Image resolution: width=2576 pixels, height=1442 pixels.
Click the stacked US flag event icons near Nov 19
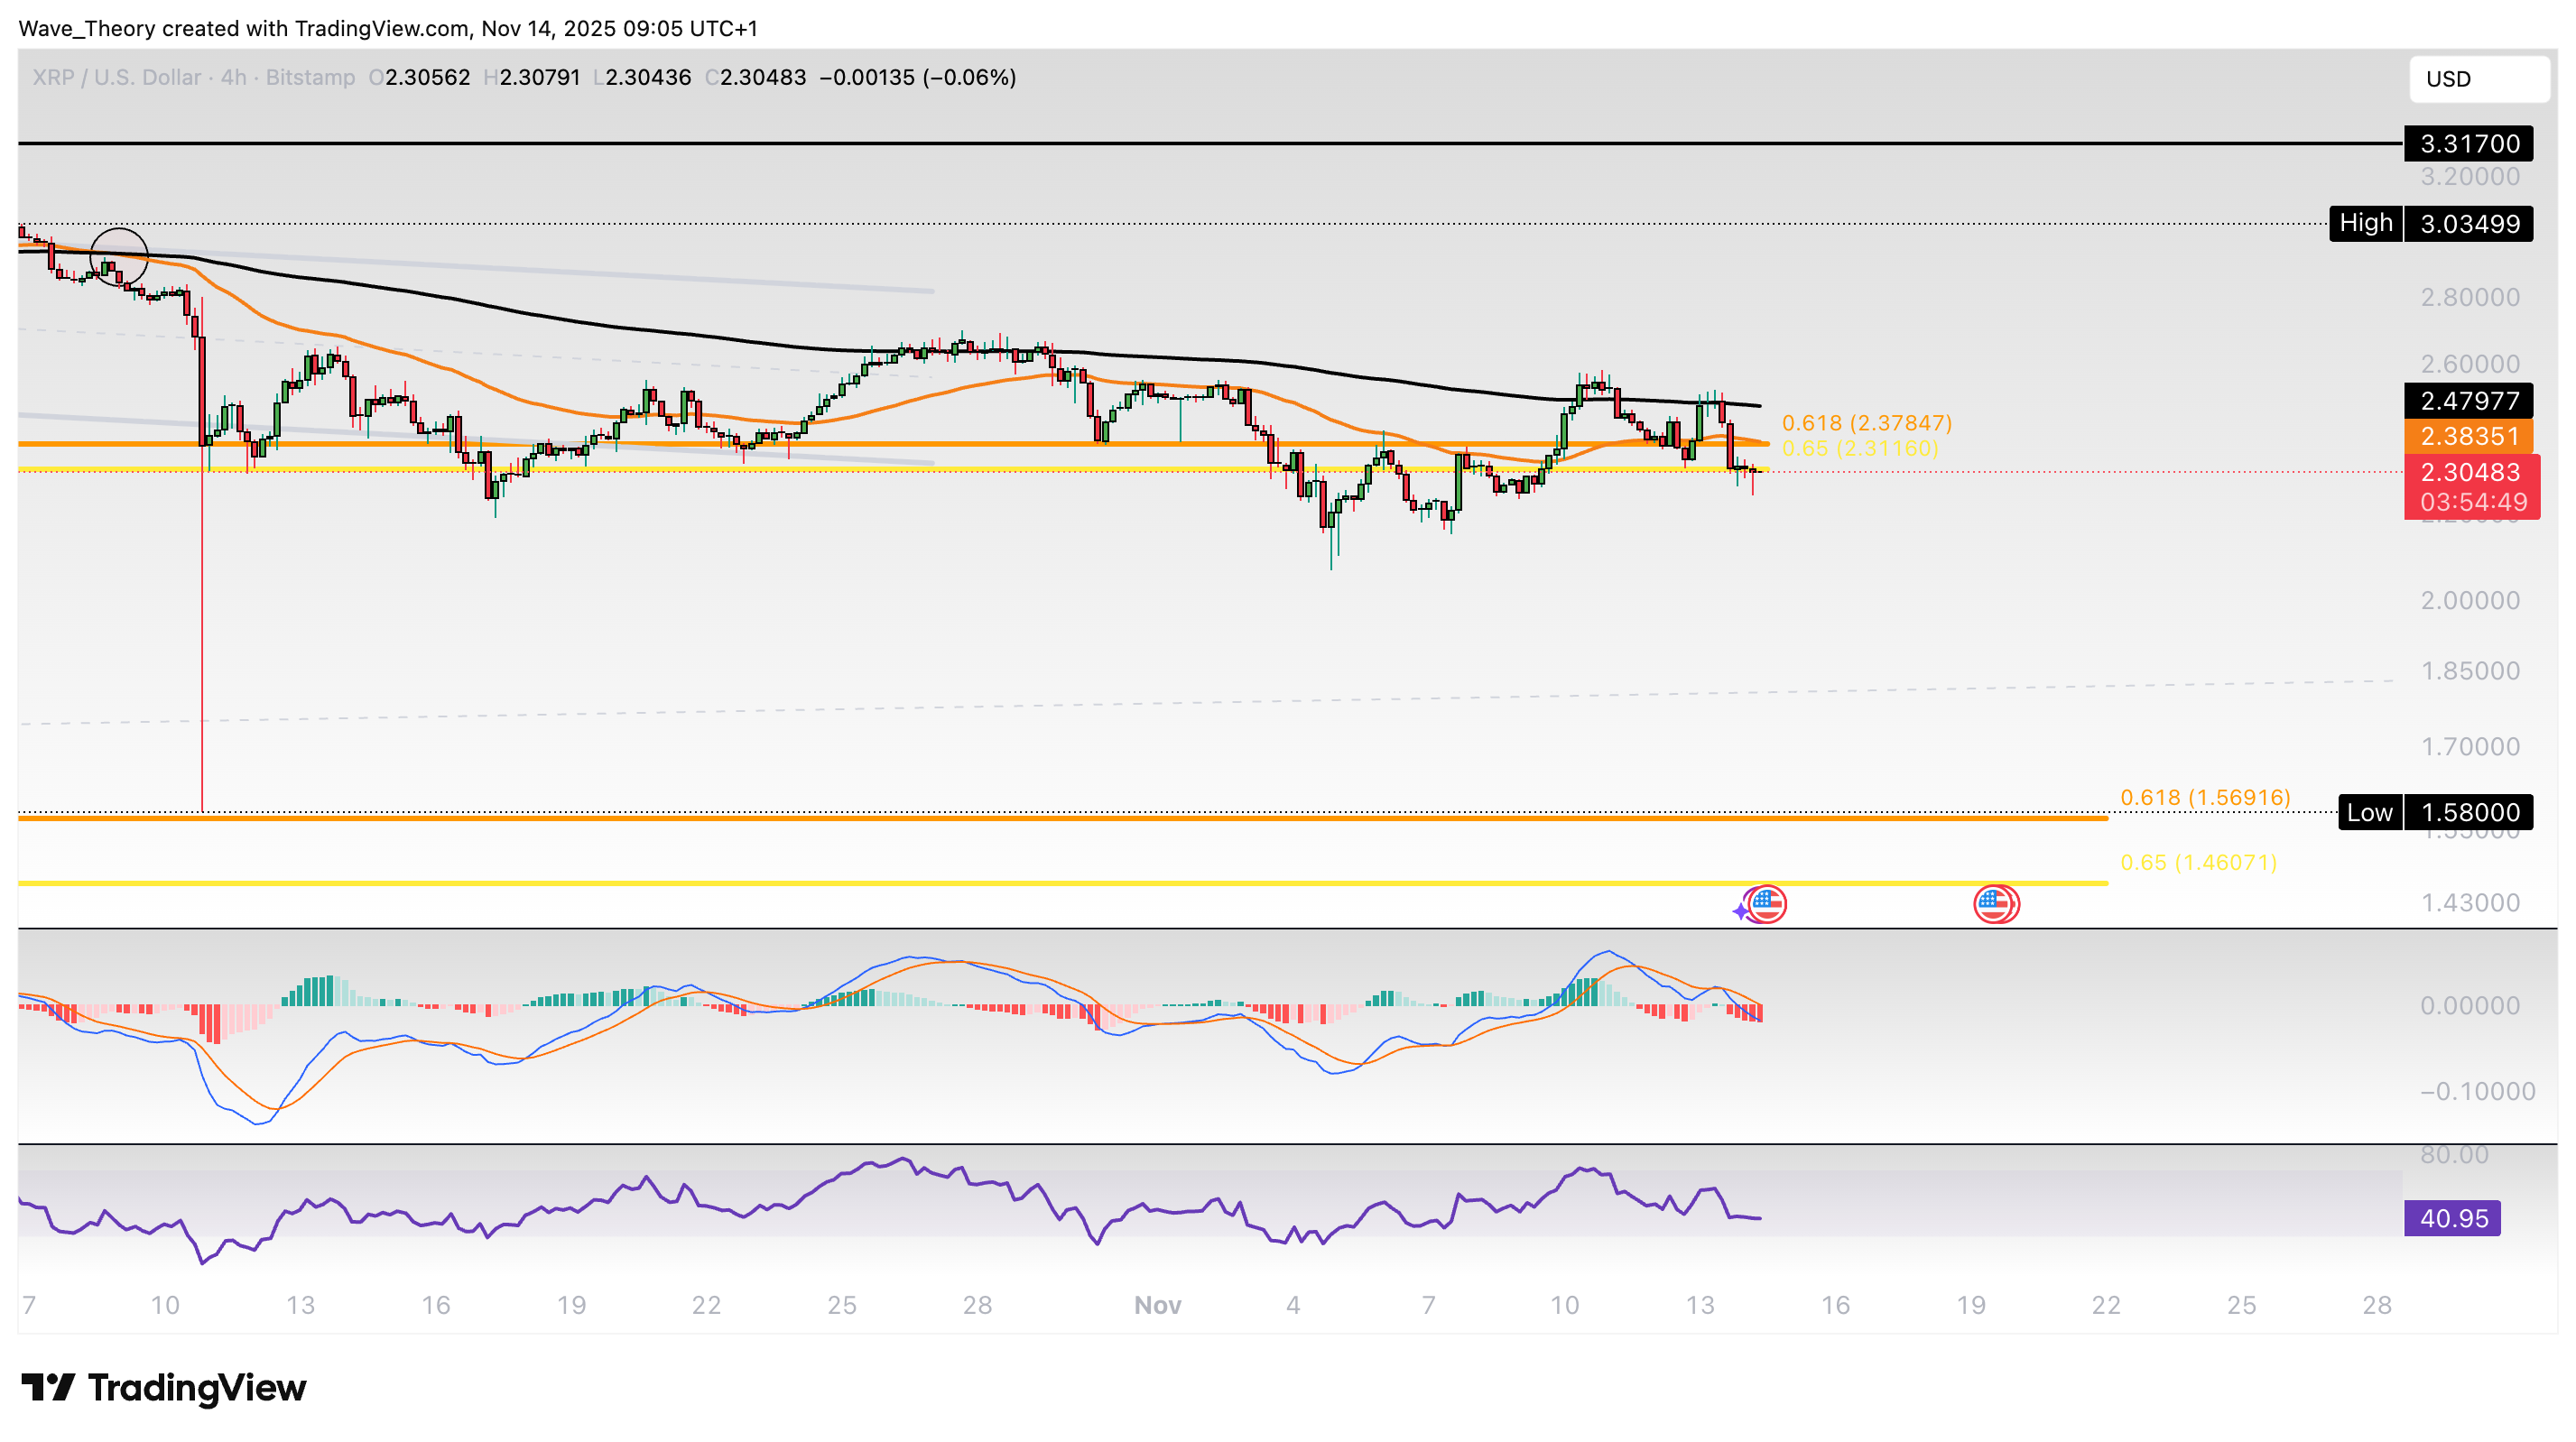[1996, 904]
